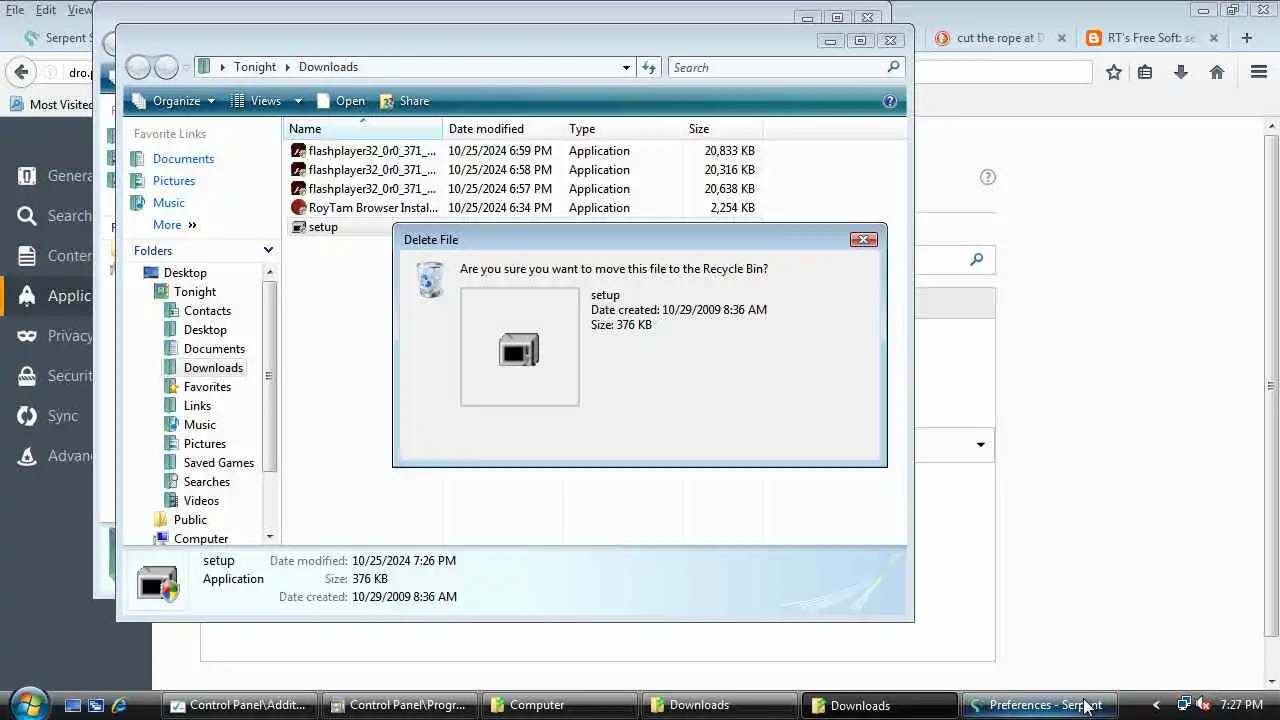Click the help question mark in browser preferences
1280x720 pixels.
pyautogui.click(x=988, y=177)
